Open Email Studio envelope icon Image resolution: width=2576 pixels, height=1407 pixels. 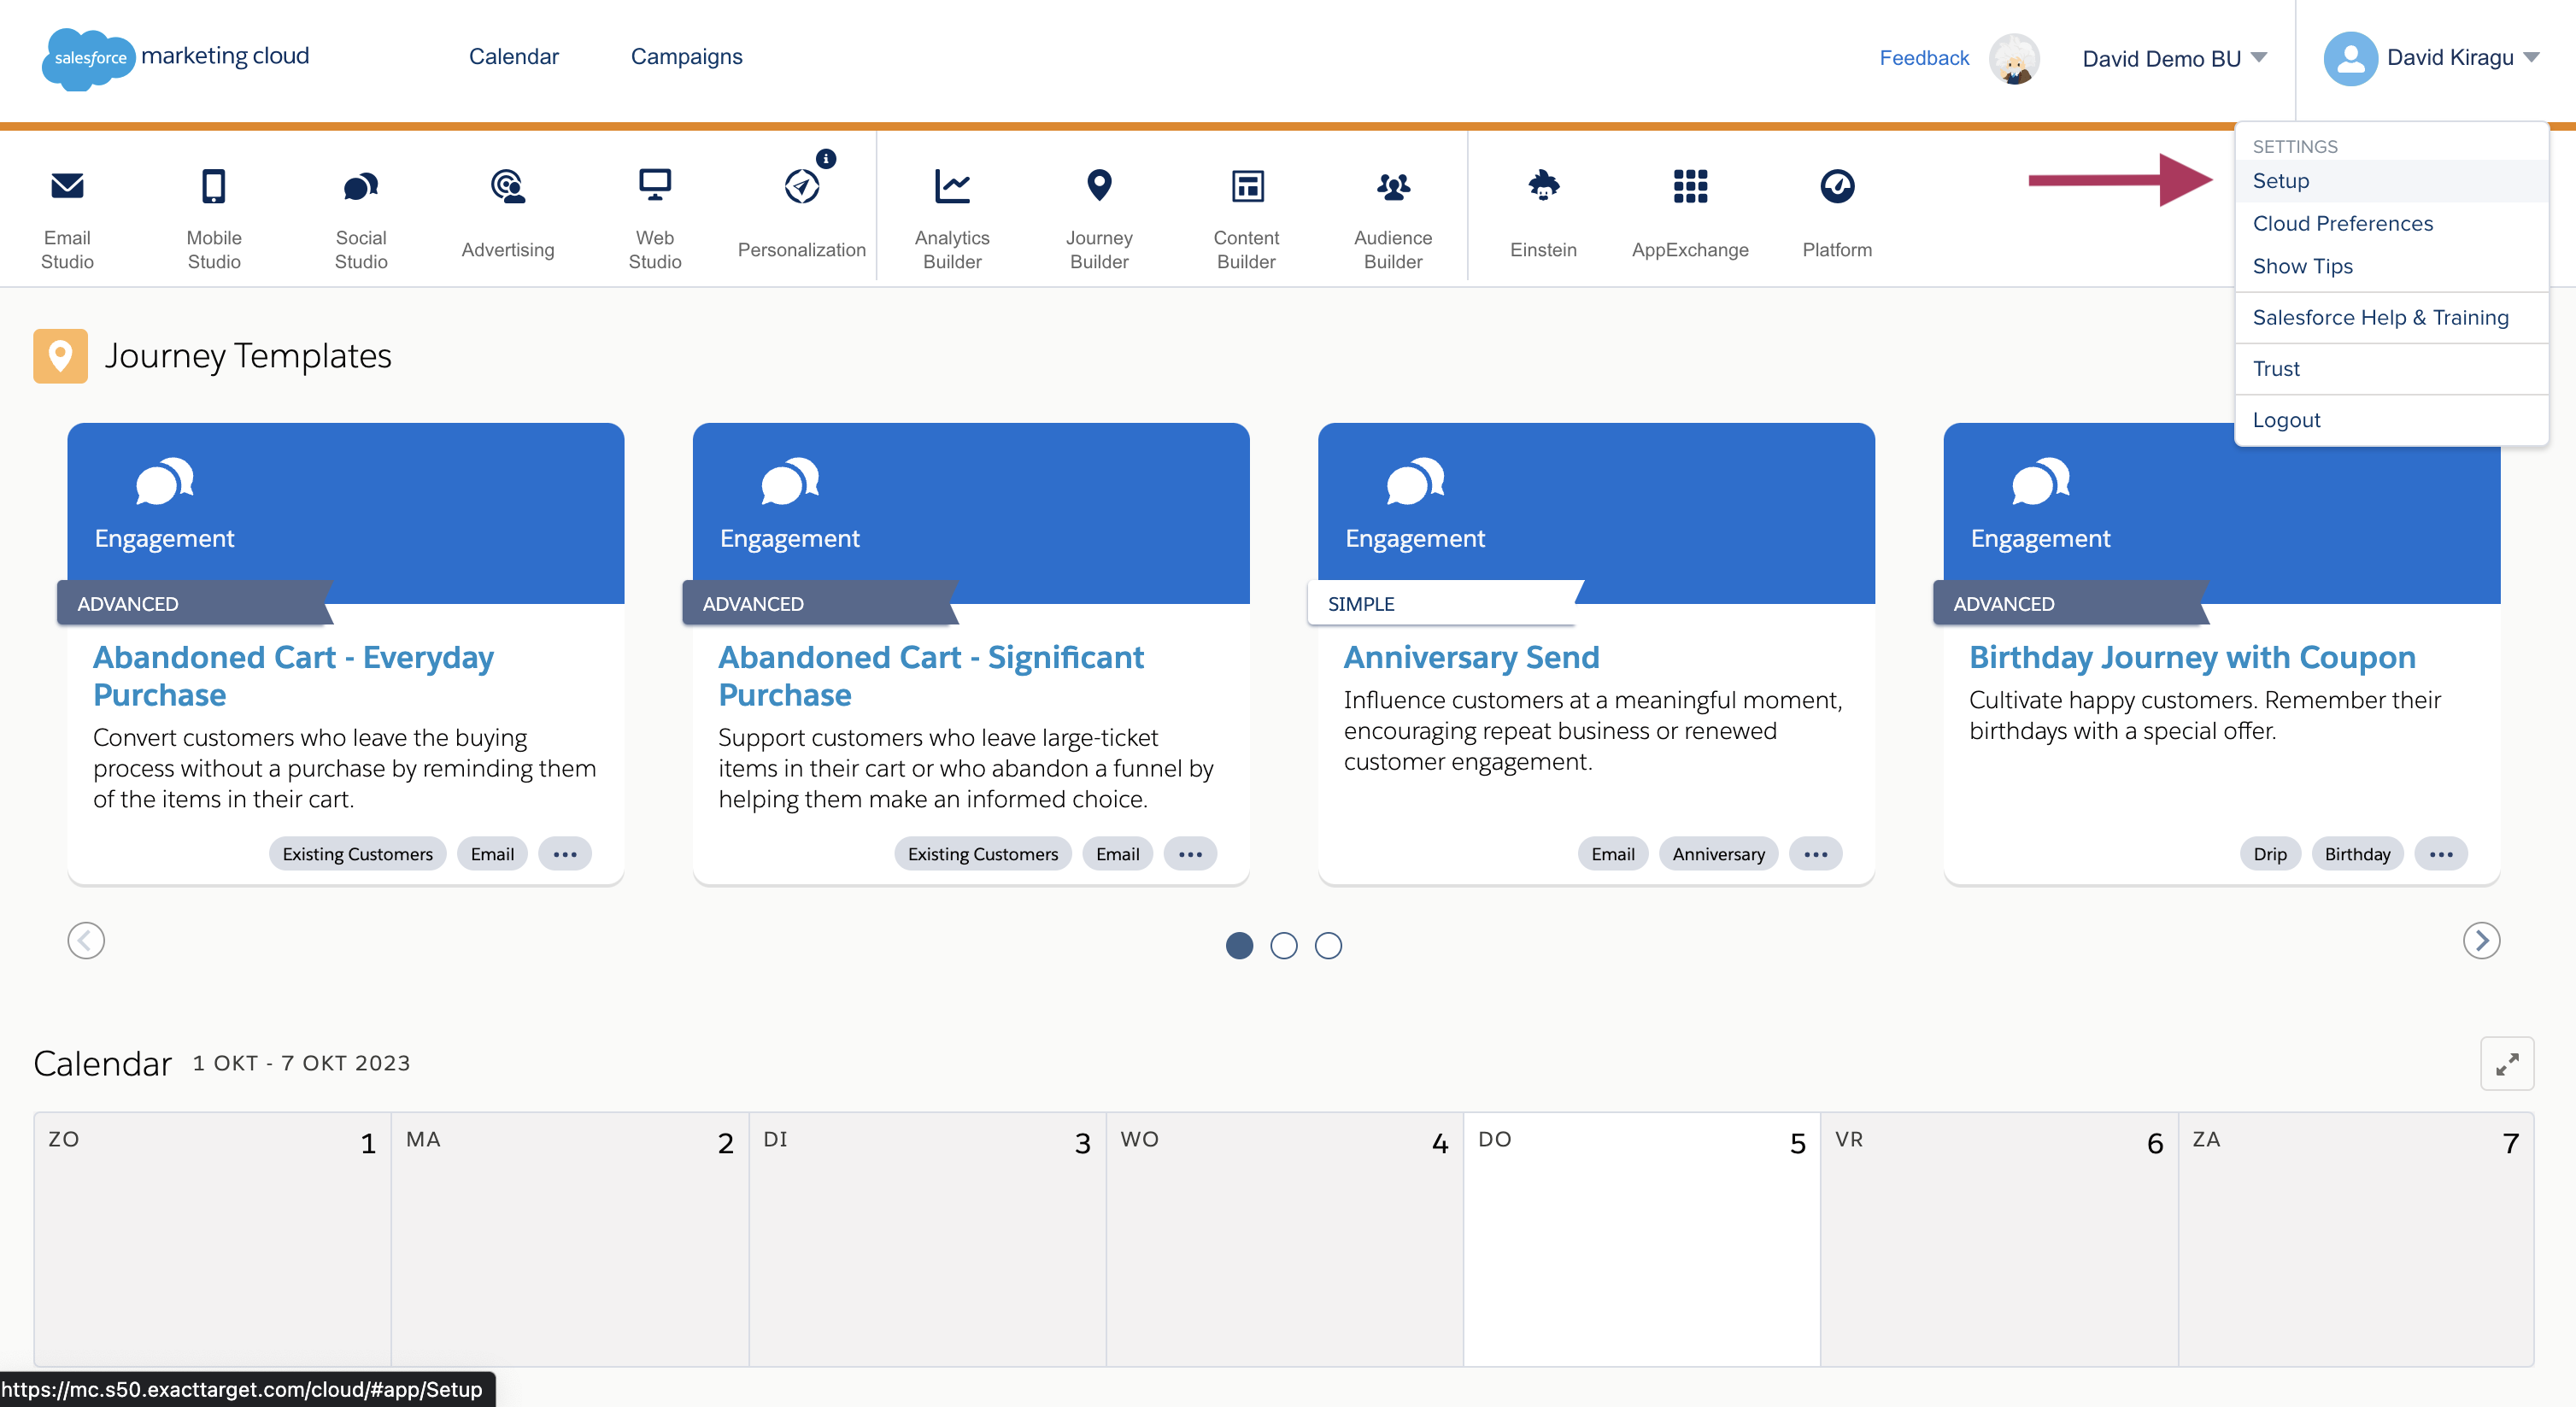[x=67, y=186]
